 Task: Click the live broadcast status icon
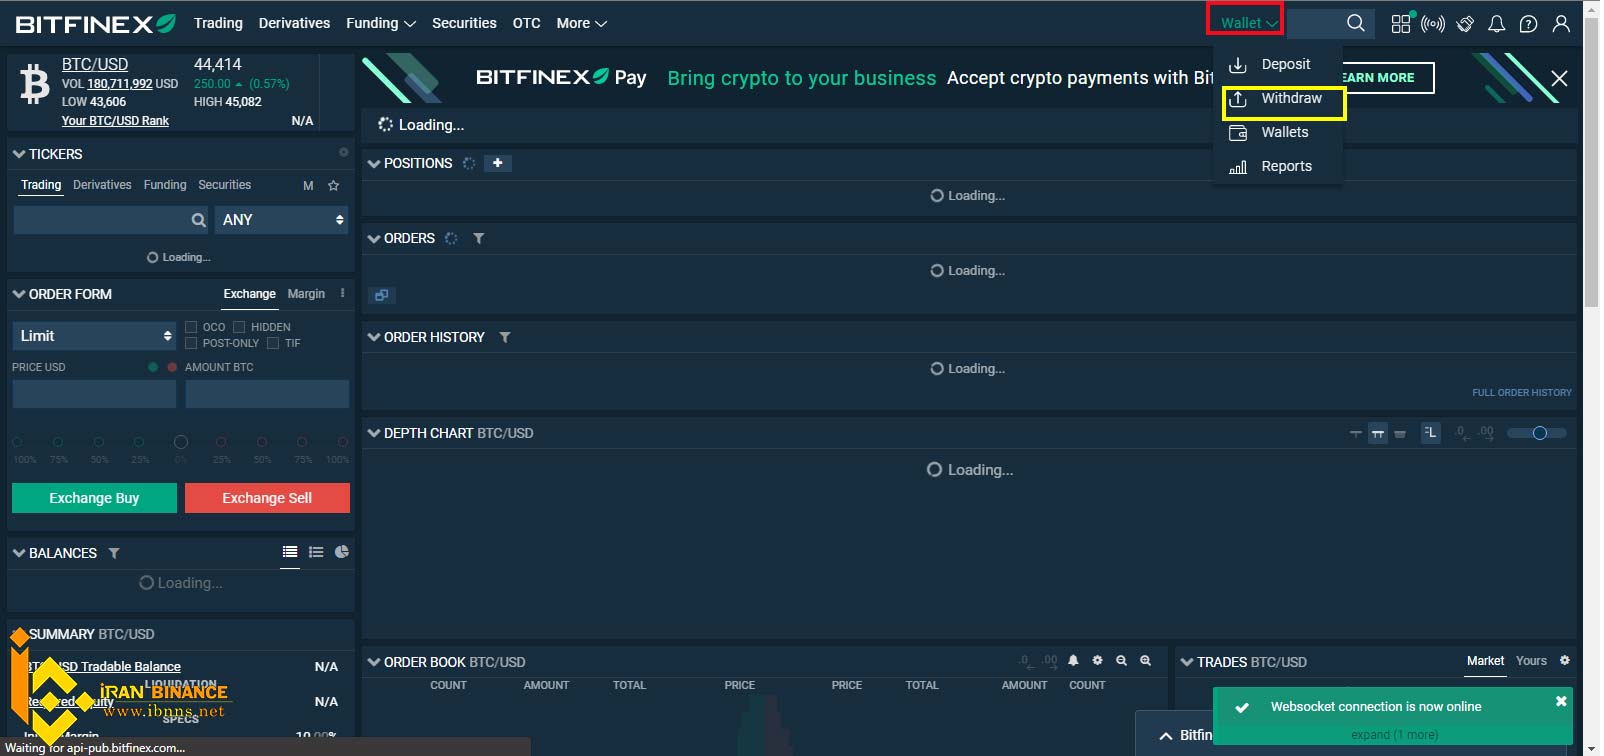(x=1433, y=23)
